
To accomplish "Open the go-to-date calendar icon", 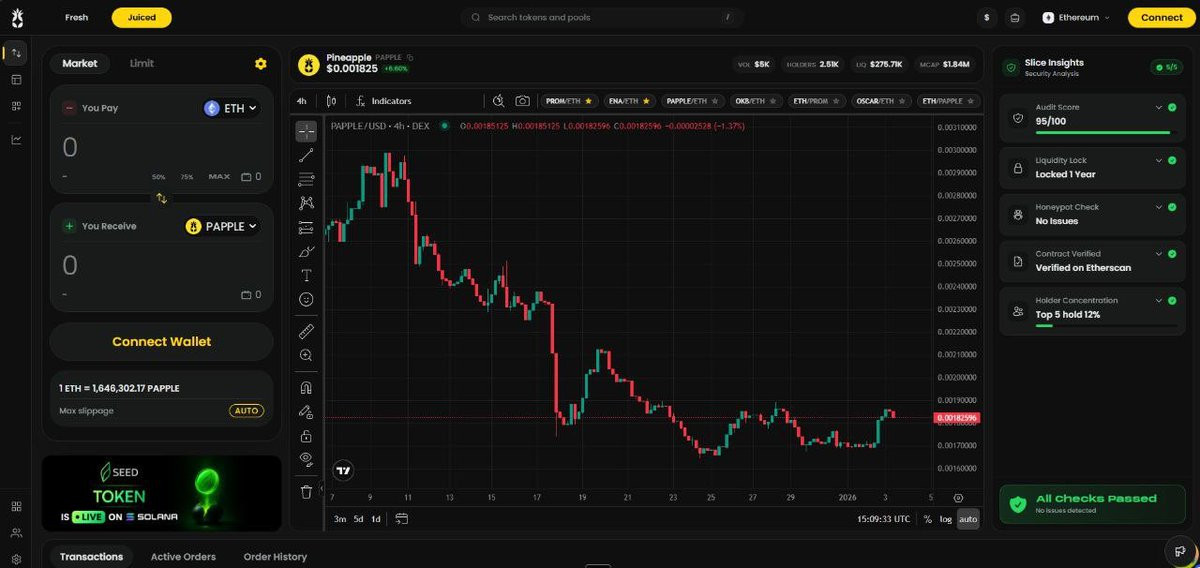I will (401, 519).
